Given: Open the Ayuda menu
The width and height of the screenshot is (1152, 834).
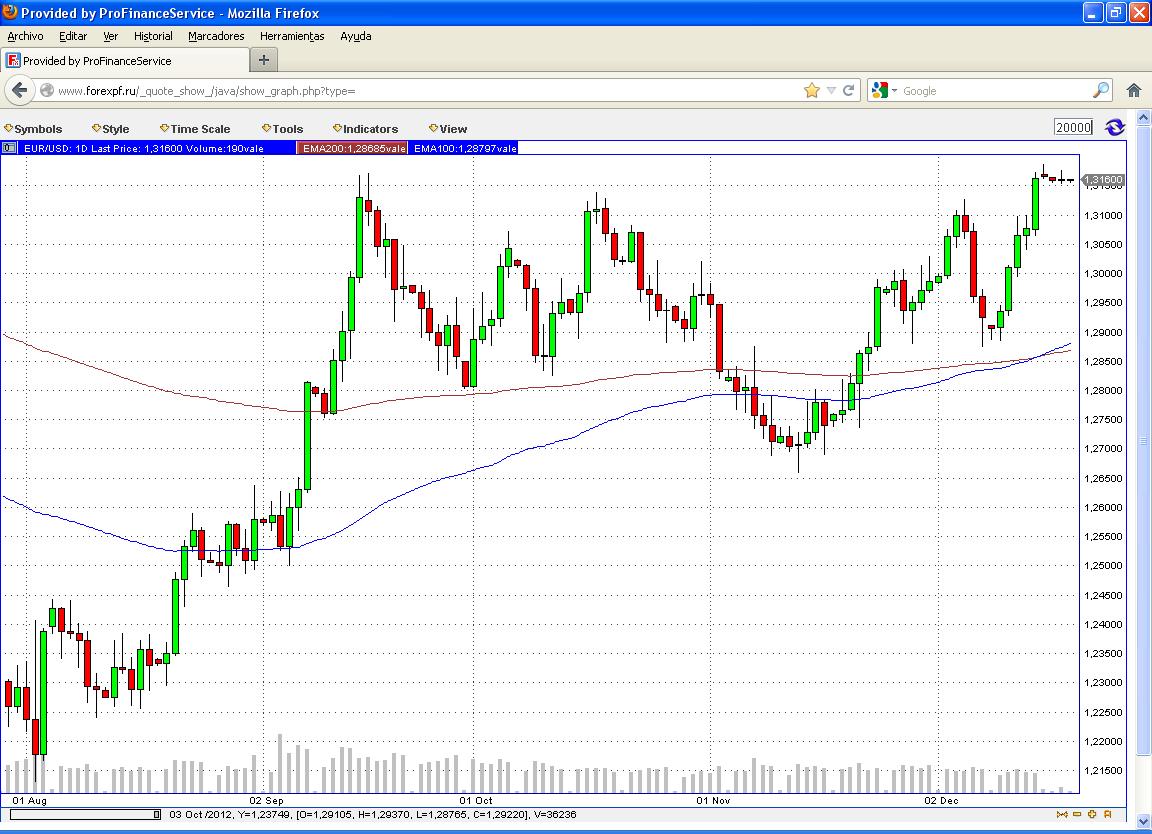Looking at the screenshot, I should tap(356, 36).
